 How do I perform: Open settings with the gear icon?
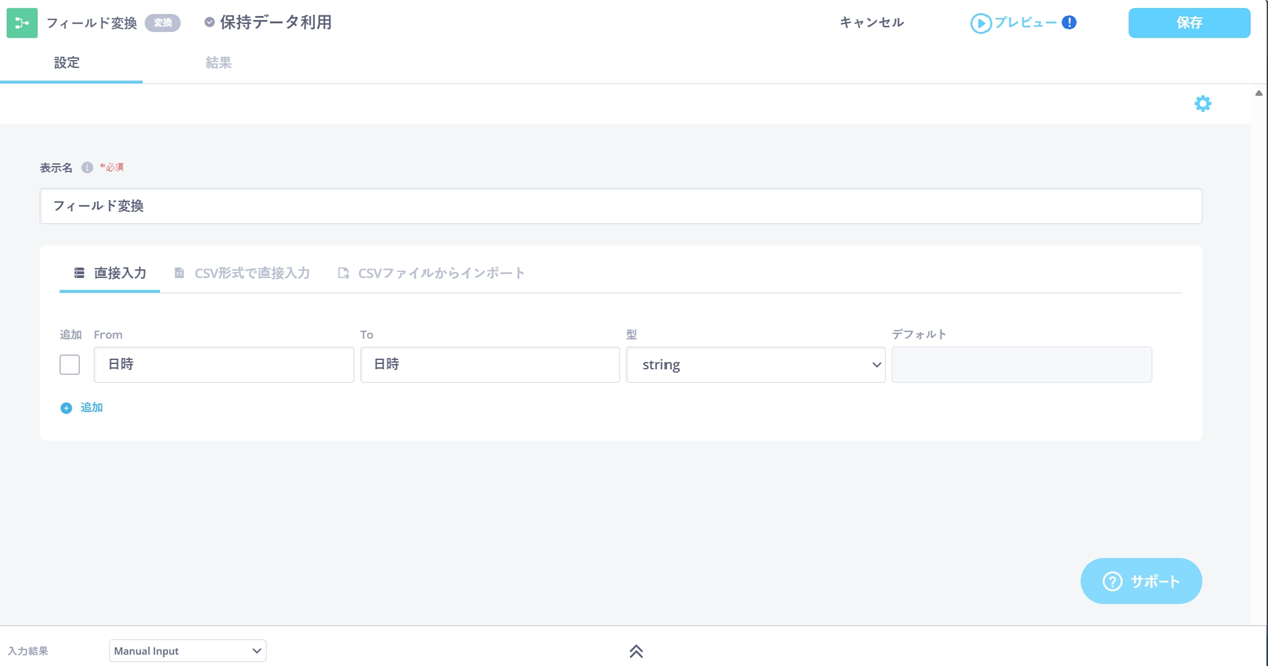1202,104
